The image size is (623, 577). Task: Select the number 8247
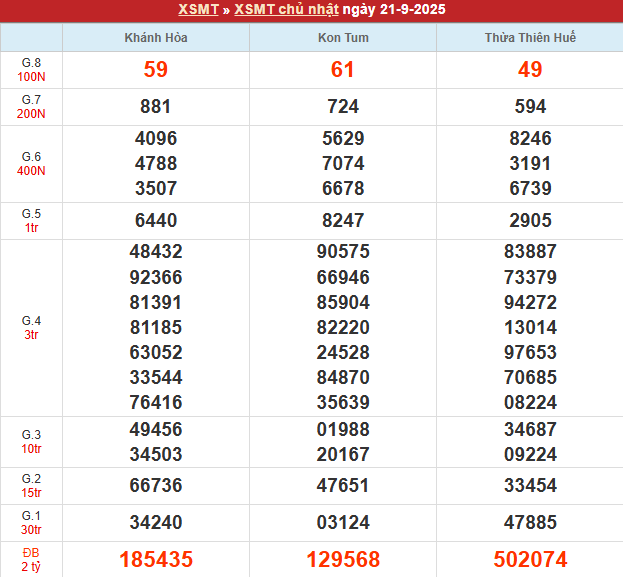pos(343,221)
